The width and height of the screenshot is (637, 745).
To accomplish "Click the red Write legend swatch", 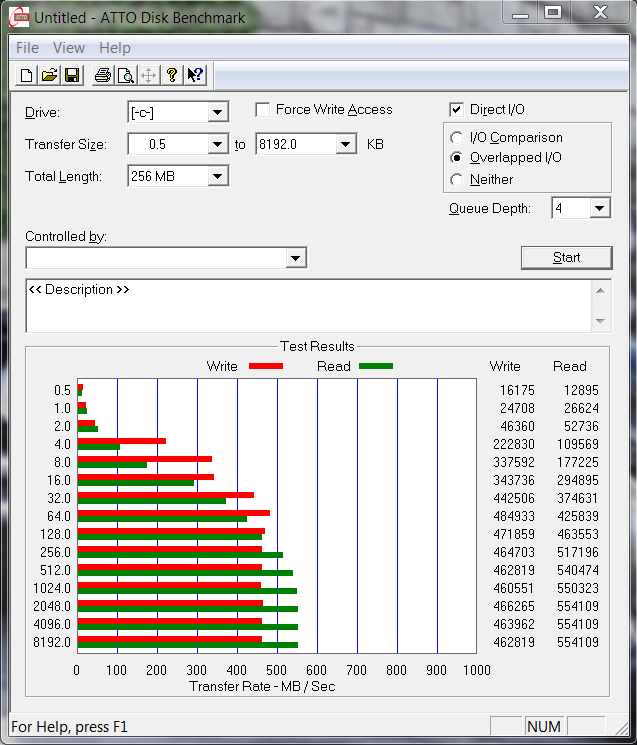I will (265, 366).
